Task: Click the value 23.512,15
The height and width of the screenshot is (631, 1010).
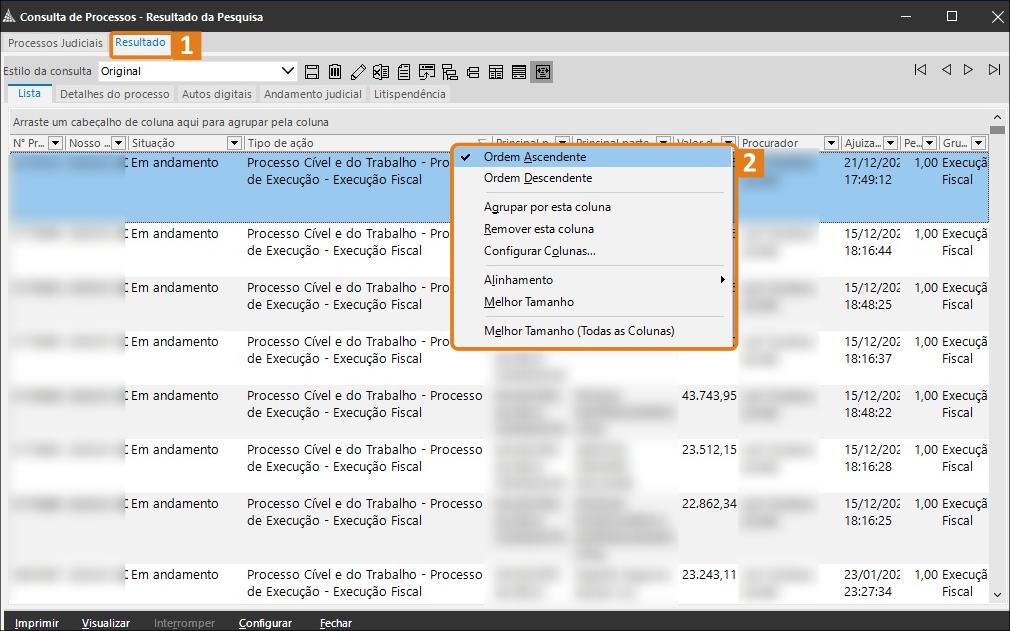Action: click(709, 450)
